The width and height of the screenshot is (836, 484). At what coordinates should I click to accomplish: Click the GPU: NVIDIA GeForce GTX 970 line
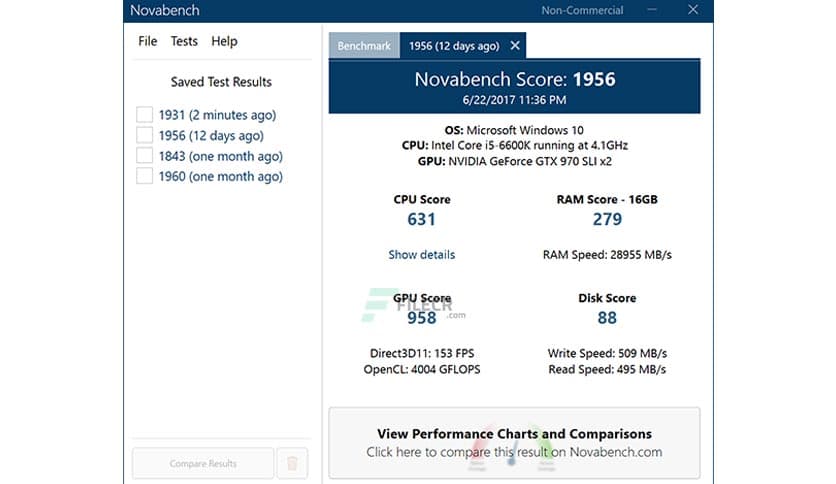[515, 162]
